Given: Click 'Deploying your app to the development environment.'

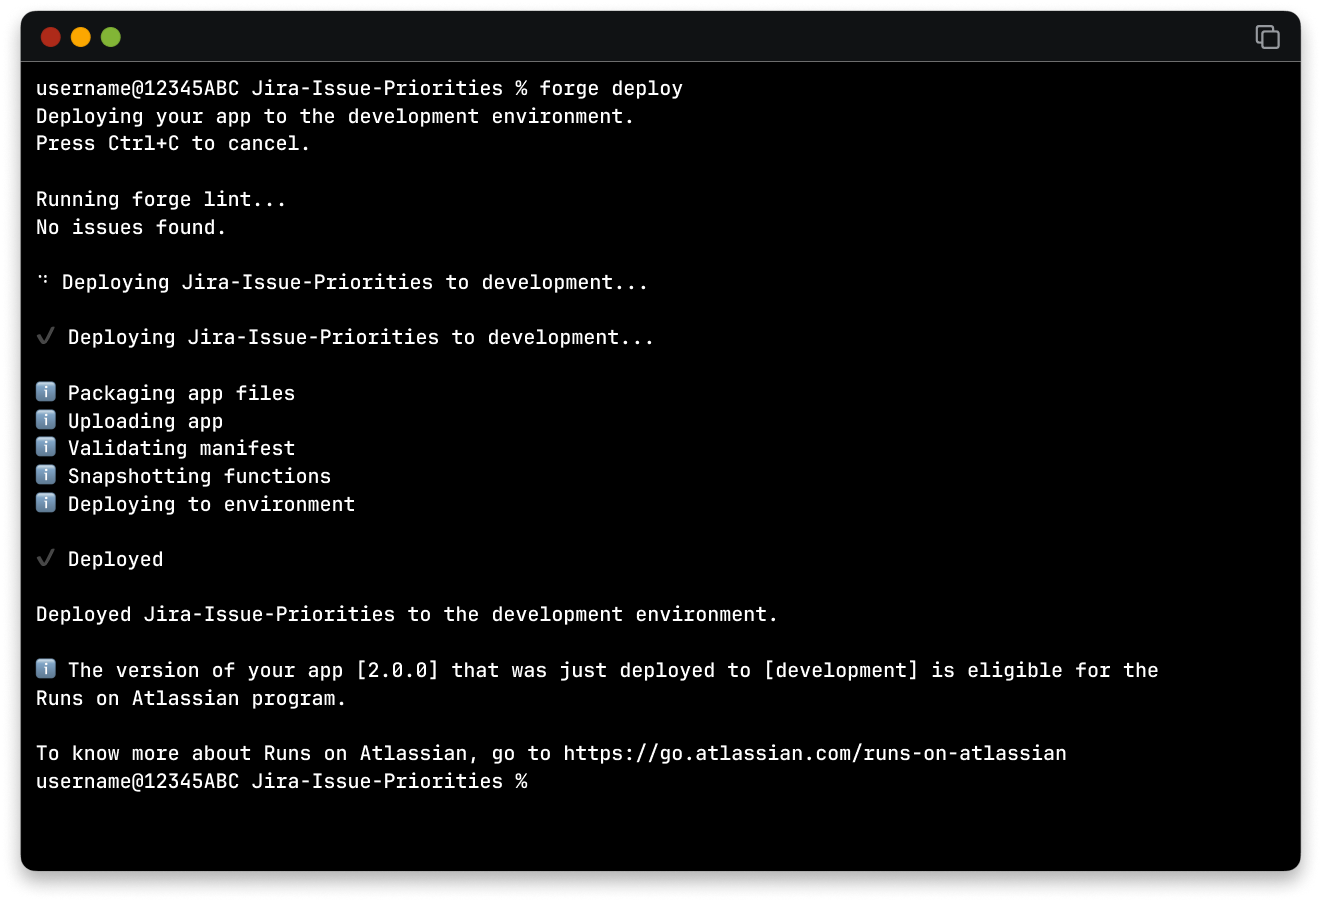Looking at the screenshot, I should point(335,116).
